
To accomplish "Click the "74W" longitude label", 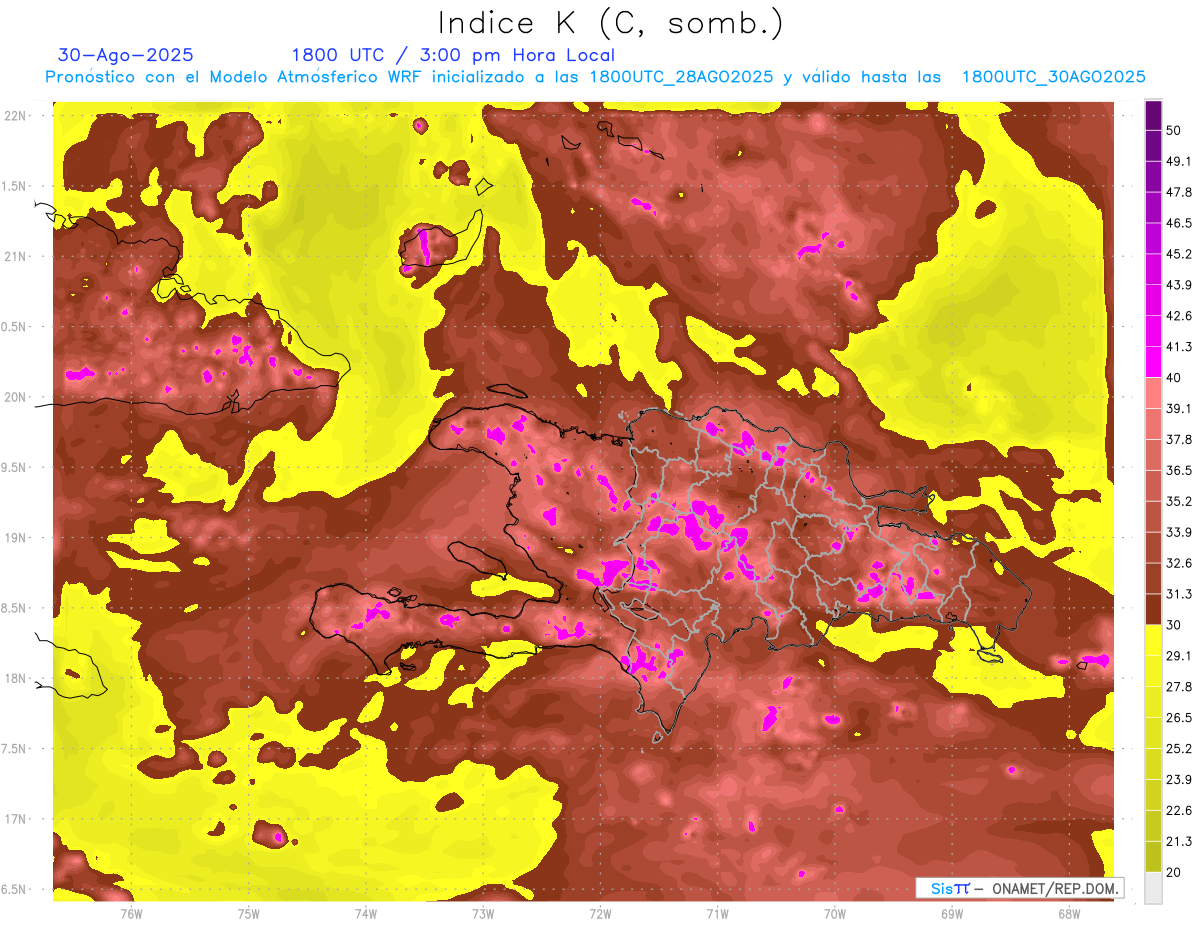I will click(366, 913).
